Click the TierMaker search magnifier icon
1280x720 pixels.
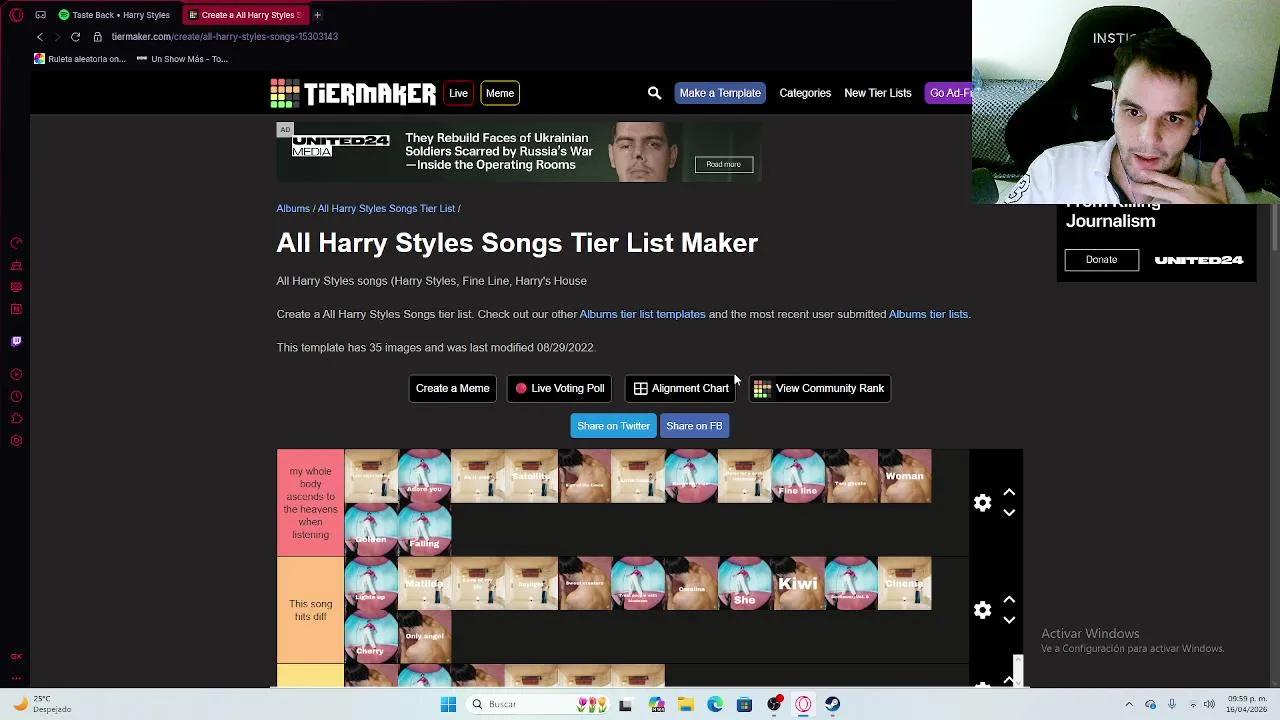tap(654, 93)
